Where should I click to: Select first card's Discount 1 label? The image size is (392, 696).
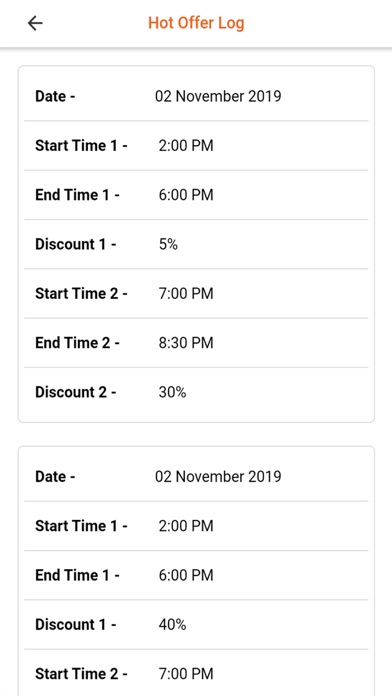(x=75, y=244)
